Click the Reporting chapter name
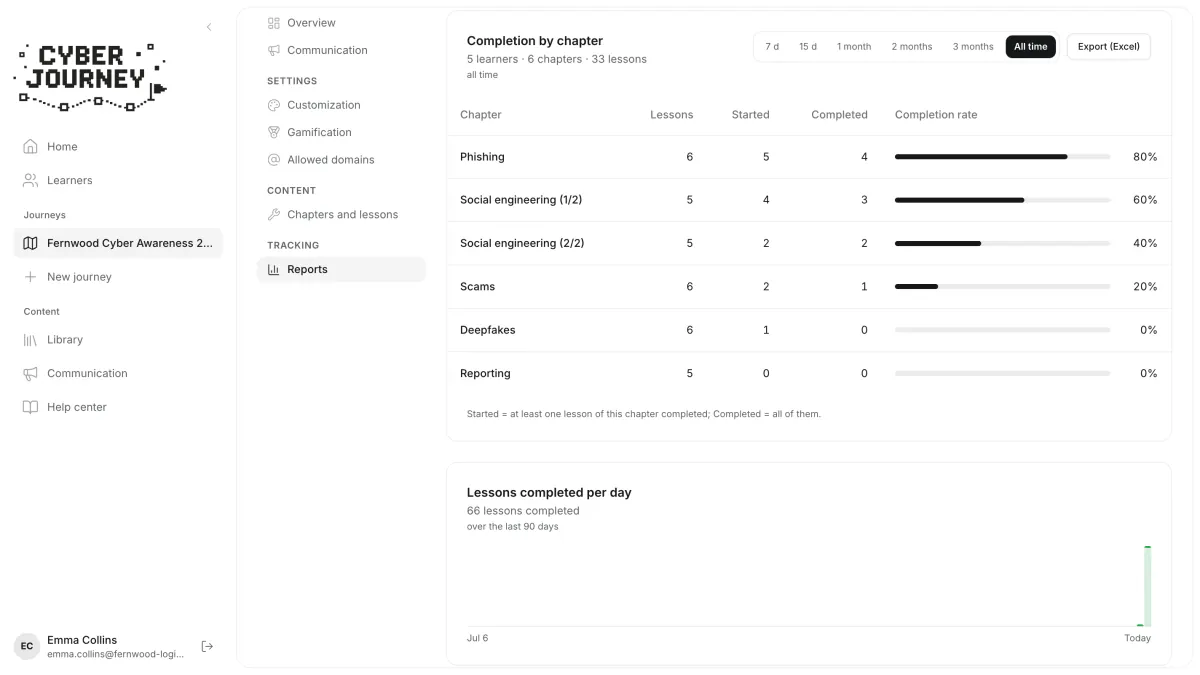This screenshot has width=1200, height=675. [x=485, y=374]
